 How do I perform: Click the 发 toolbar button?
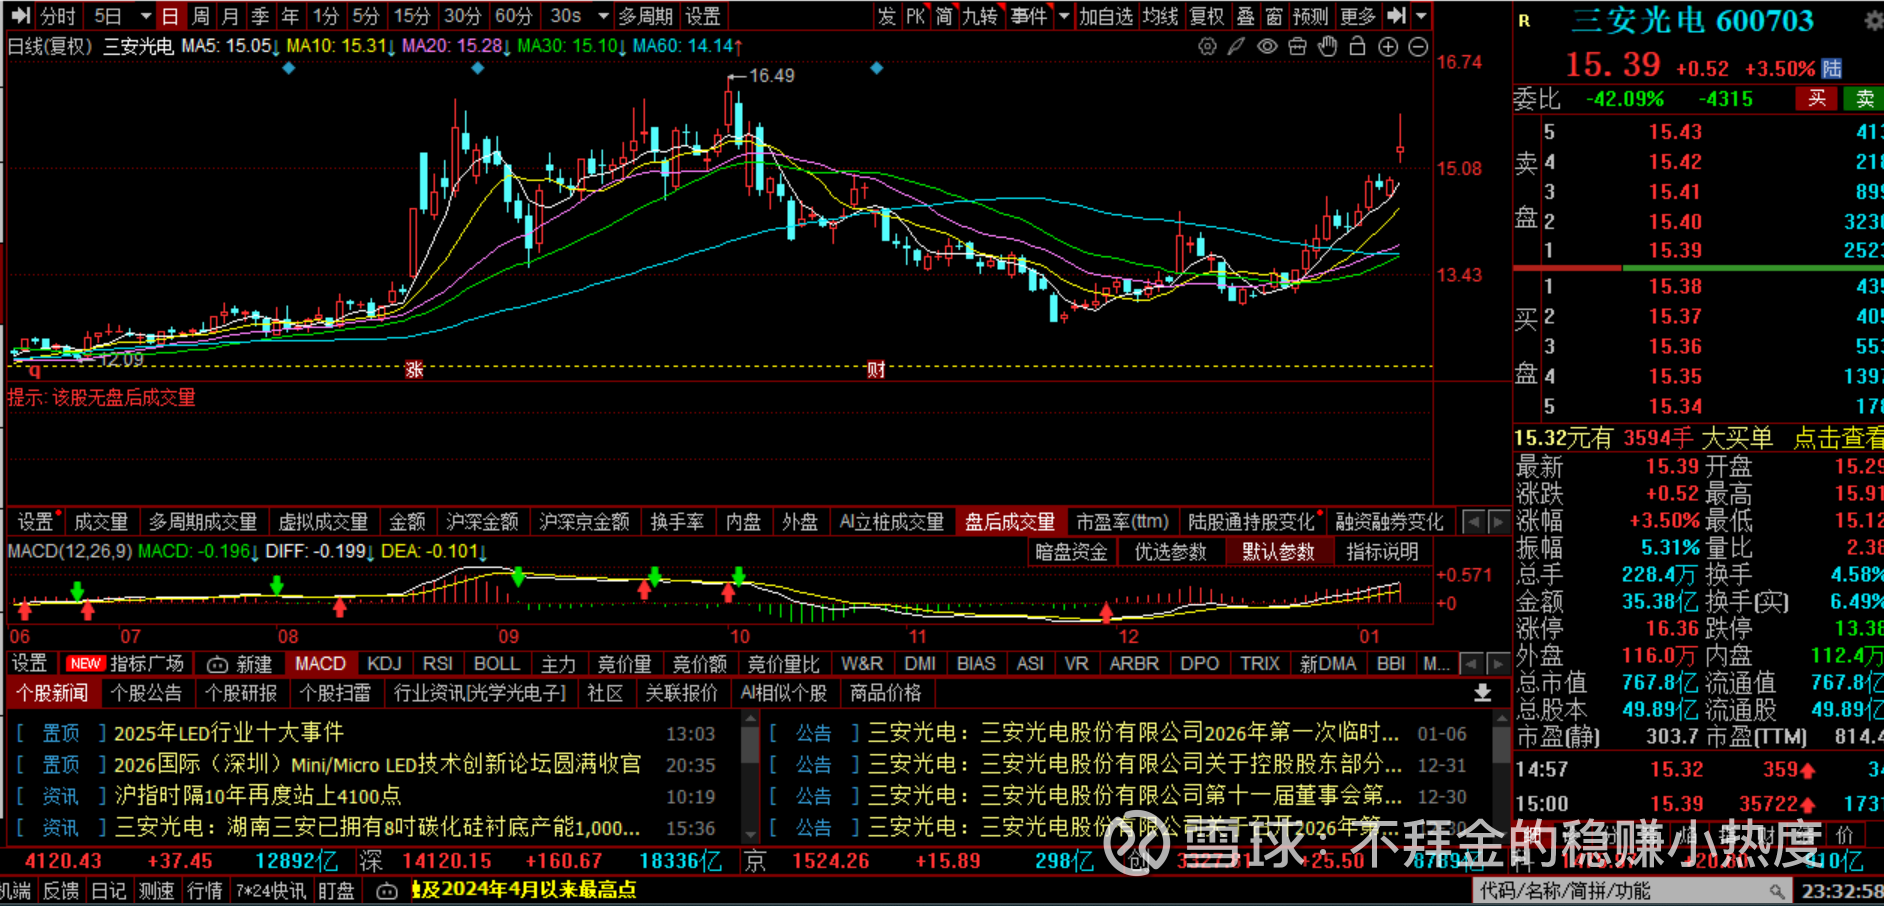tap(887, 16)
